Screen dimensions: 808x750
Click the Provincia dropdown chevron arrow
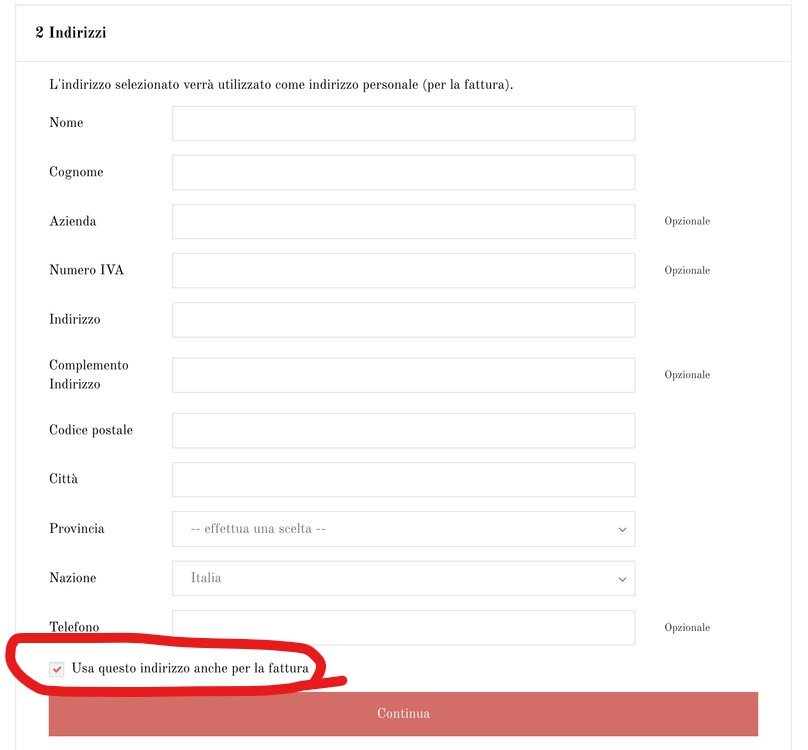[x=622, y=530]
